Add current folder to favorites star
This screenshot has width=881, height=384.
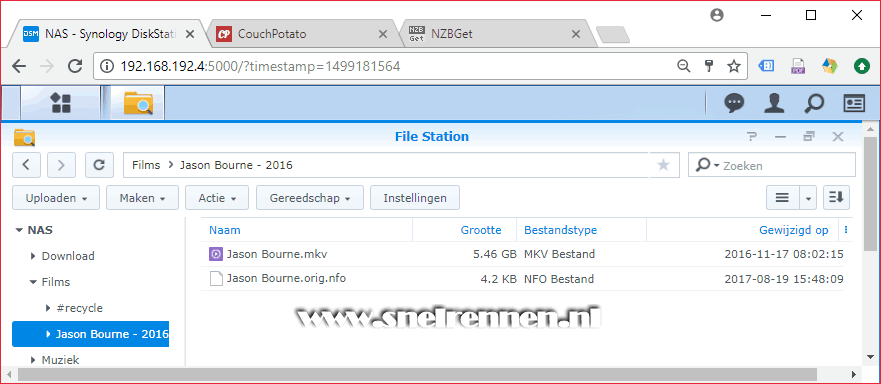pos(664,165)
